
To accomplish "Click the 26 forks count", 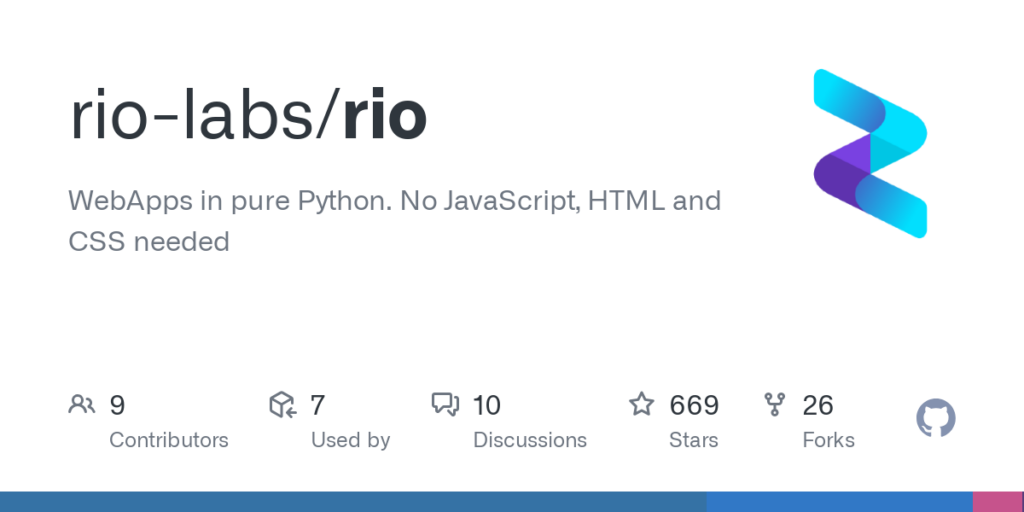I will 817,405.
